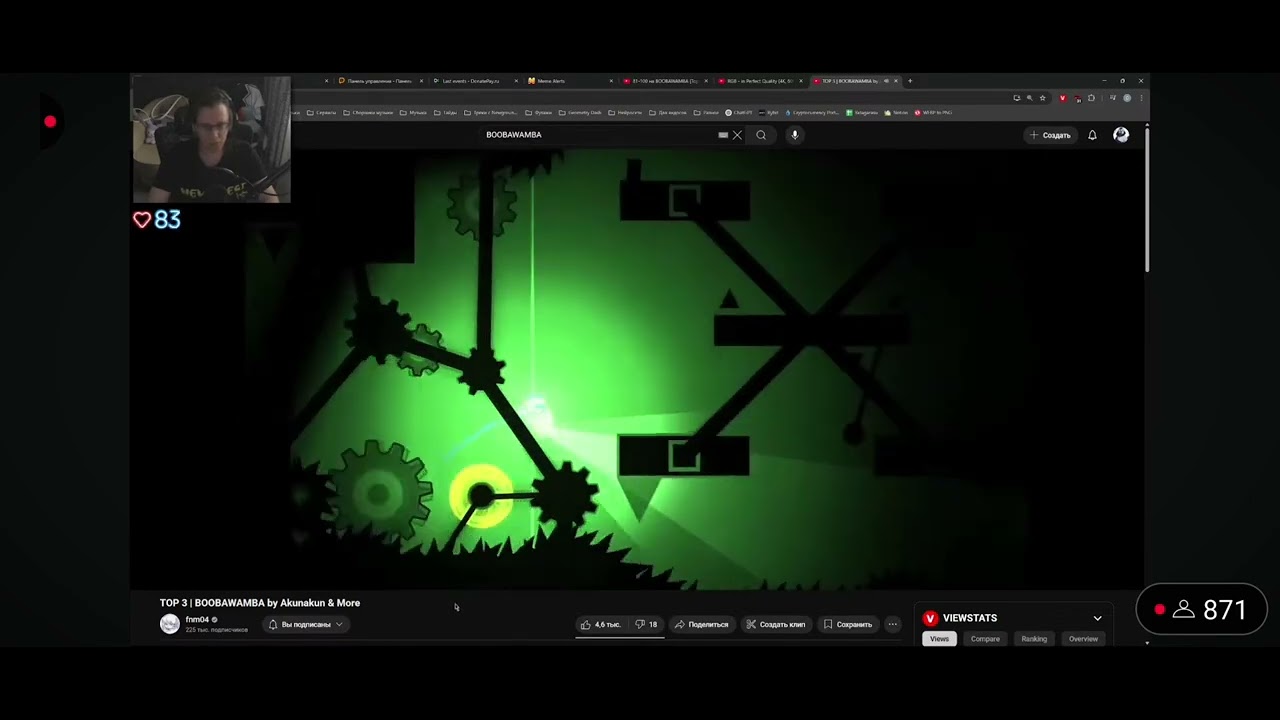
Task: Click the zoom magnifier icon in address bar
Action: pos(1029,98)
